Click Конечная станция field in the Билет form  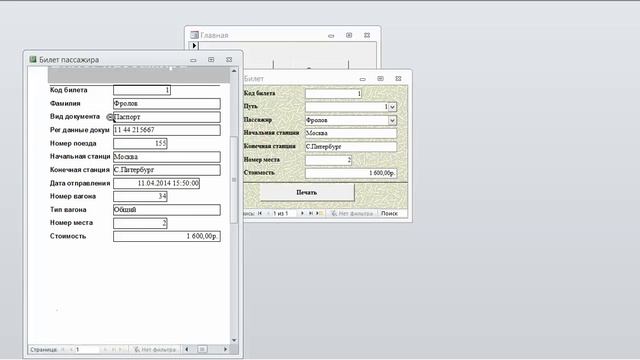coord(351,147)
